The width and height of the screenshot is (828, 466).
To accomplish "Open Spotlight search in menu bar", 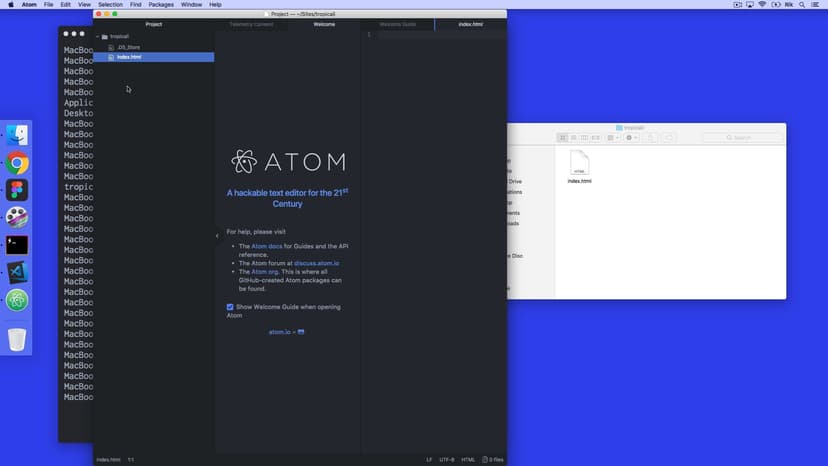I will point(802,4).
